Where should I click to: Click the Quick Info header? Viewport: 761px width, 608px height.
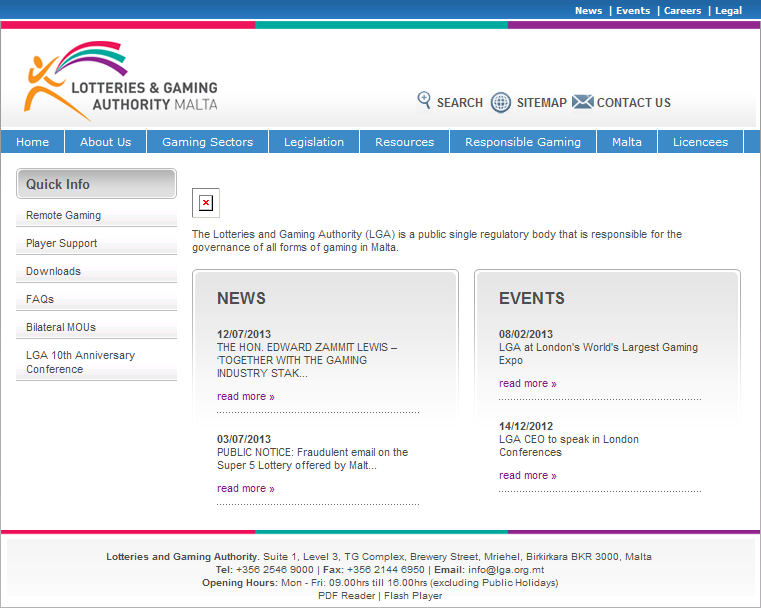[96, 184]
